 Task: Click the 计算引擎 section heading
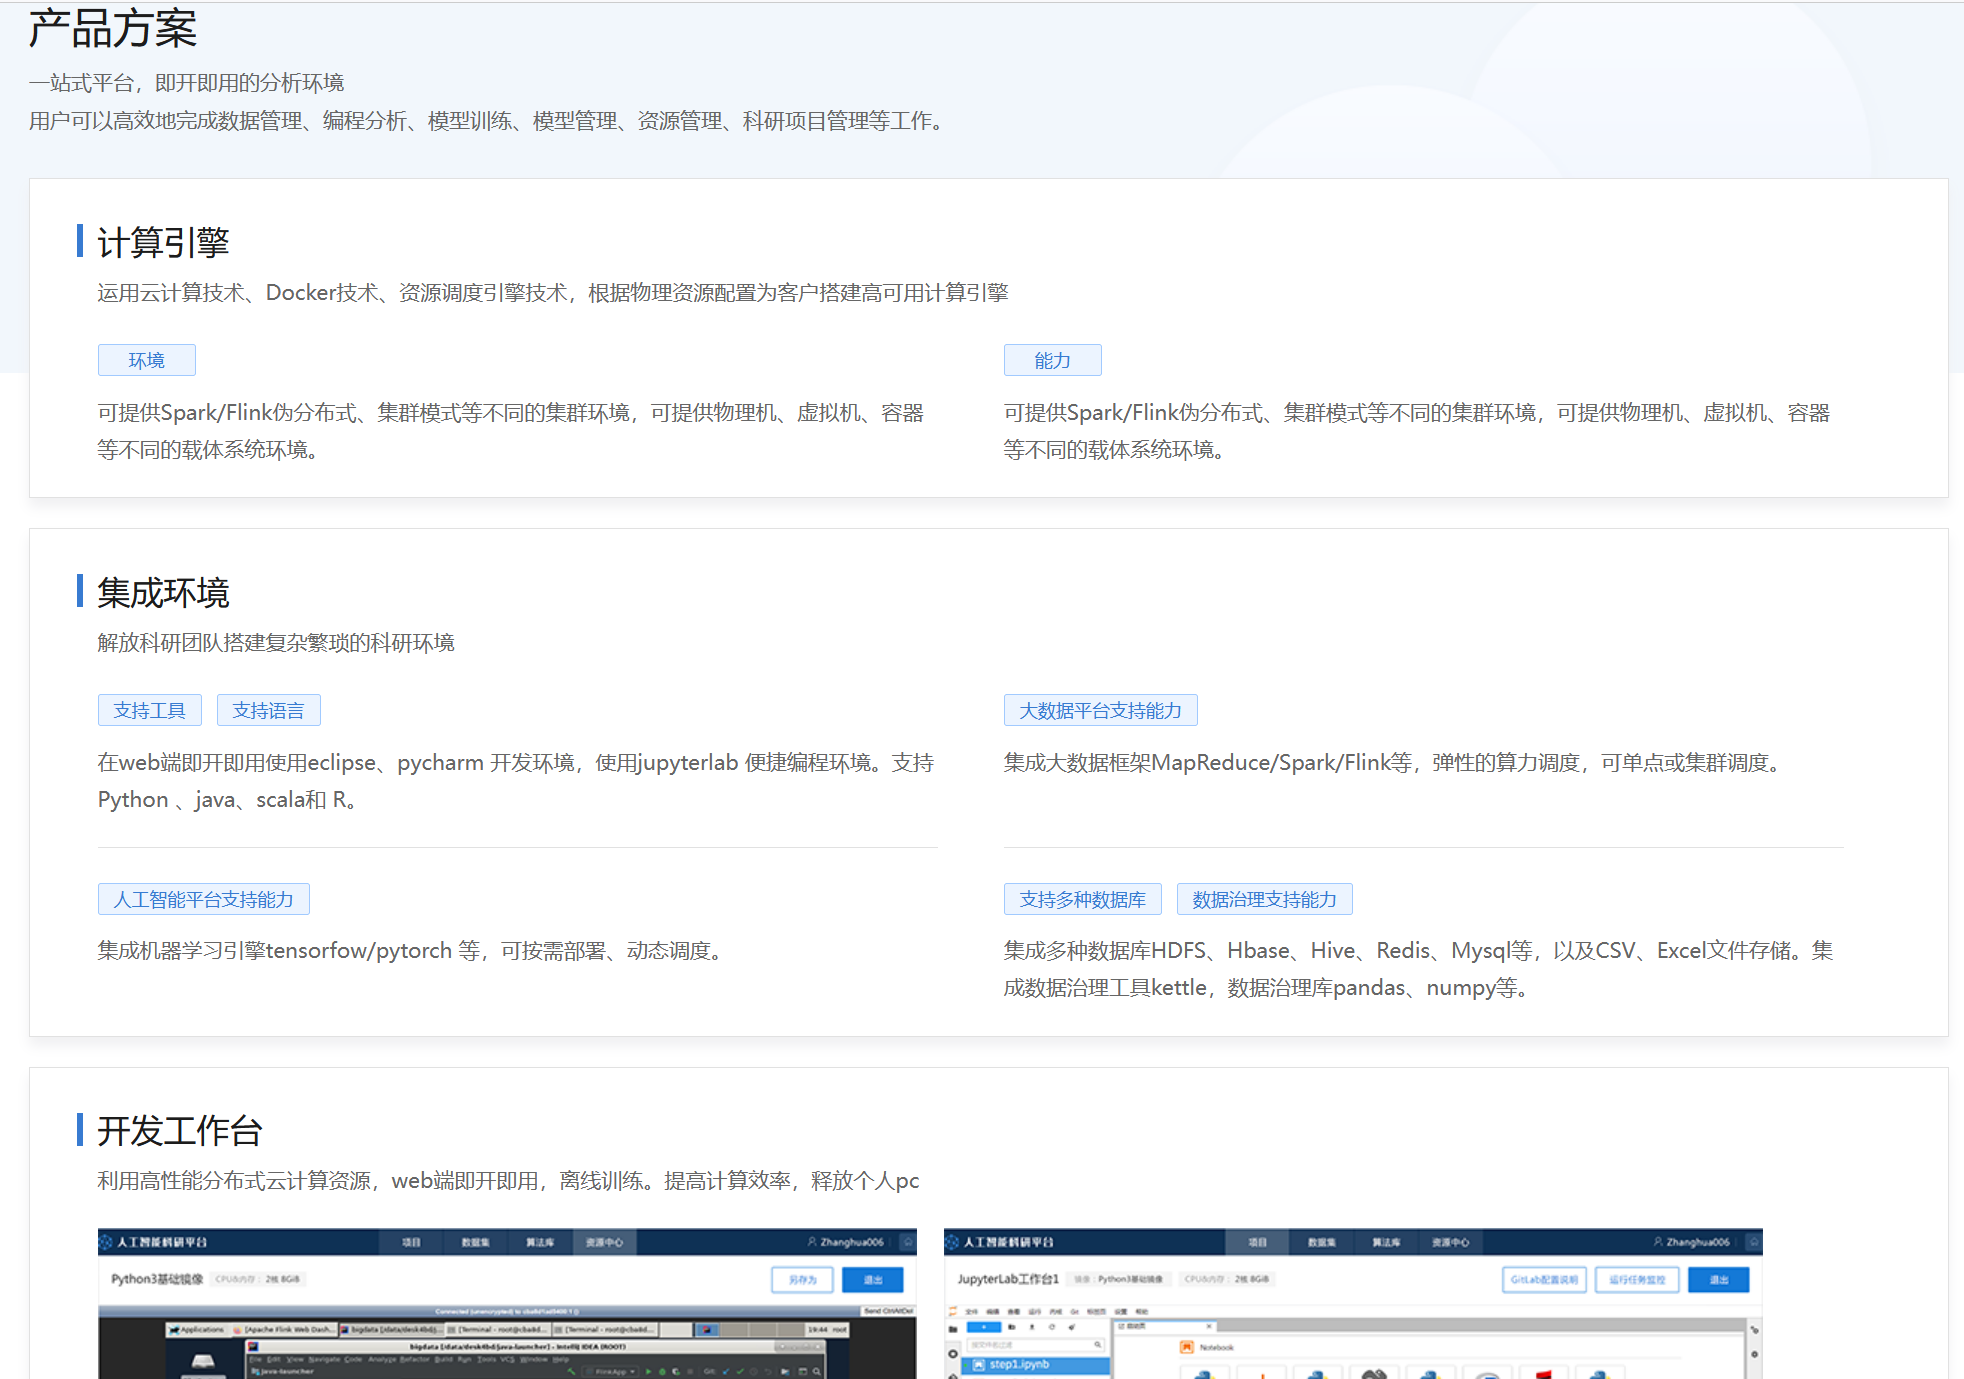click(164, 242)
